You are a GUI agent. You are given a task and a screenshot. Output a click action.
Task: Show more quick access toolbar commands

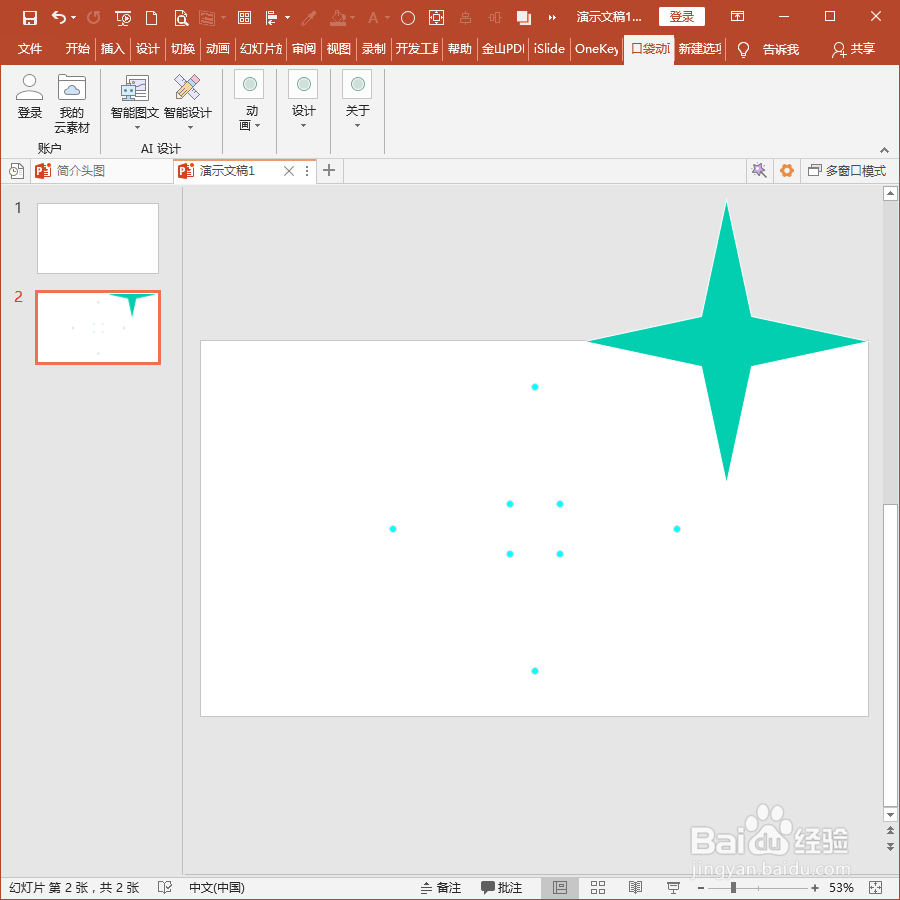pos(552,18)
